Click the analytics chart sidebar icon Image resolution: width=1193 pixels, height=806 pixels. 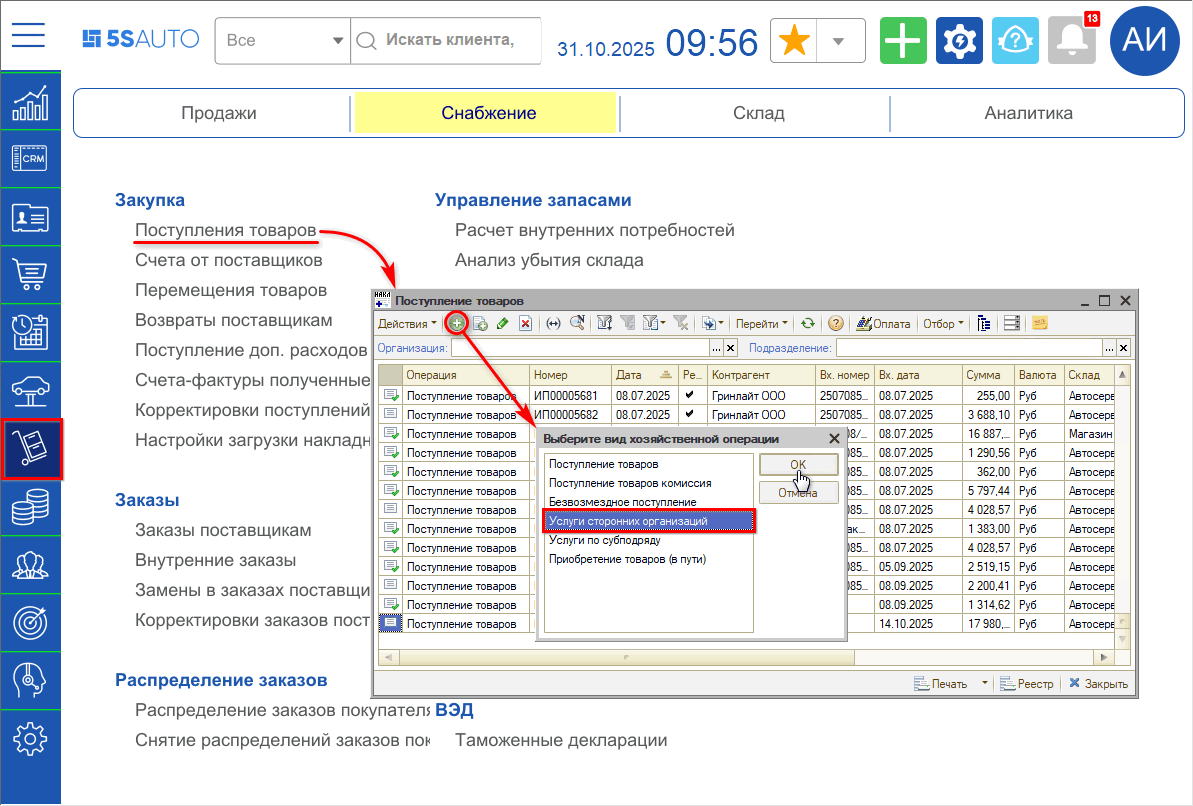[30, 102]
